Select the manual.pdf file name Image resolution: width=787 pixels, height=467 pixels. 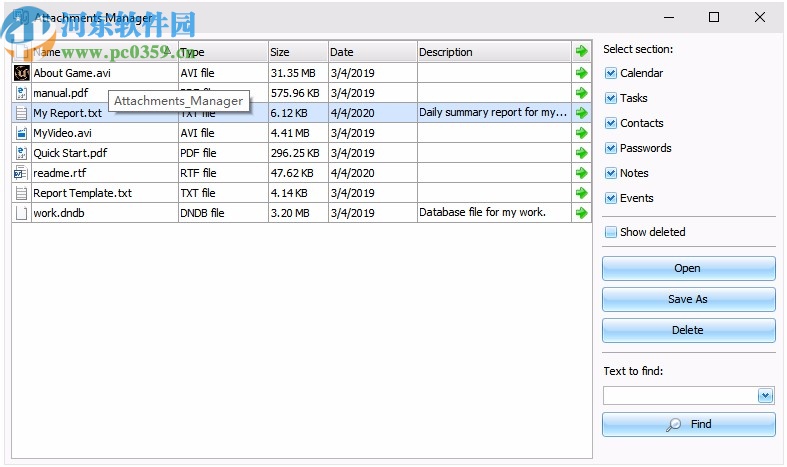(61, 93)
